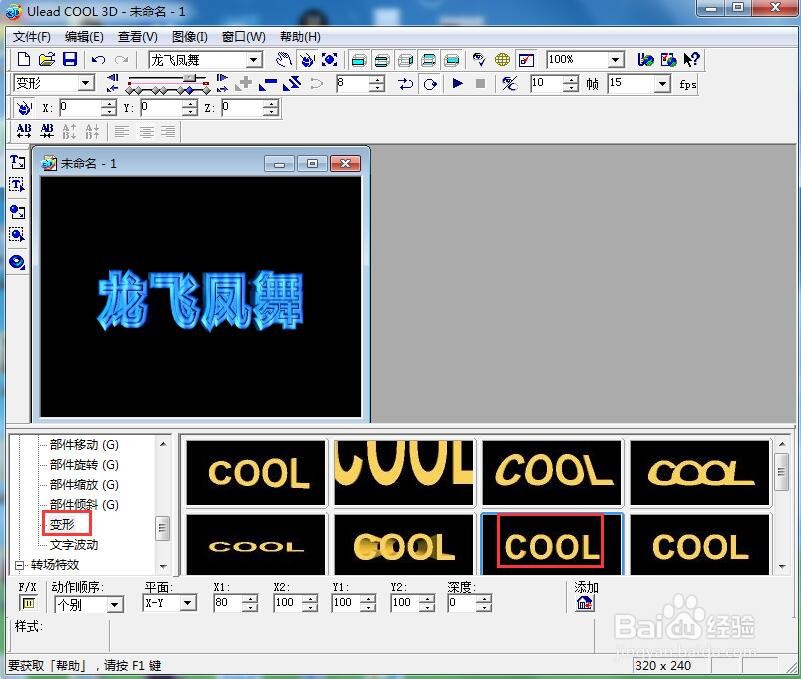This screenshot has width=801, height=679.
Task: Select 部件移动 (G) in effects tree
Action: tap(84, 445)
